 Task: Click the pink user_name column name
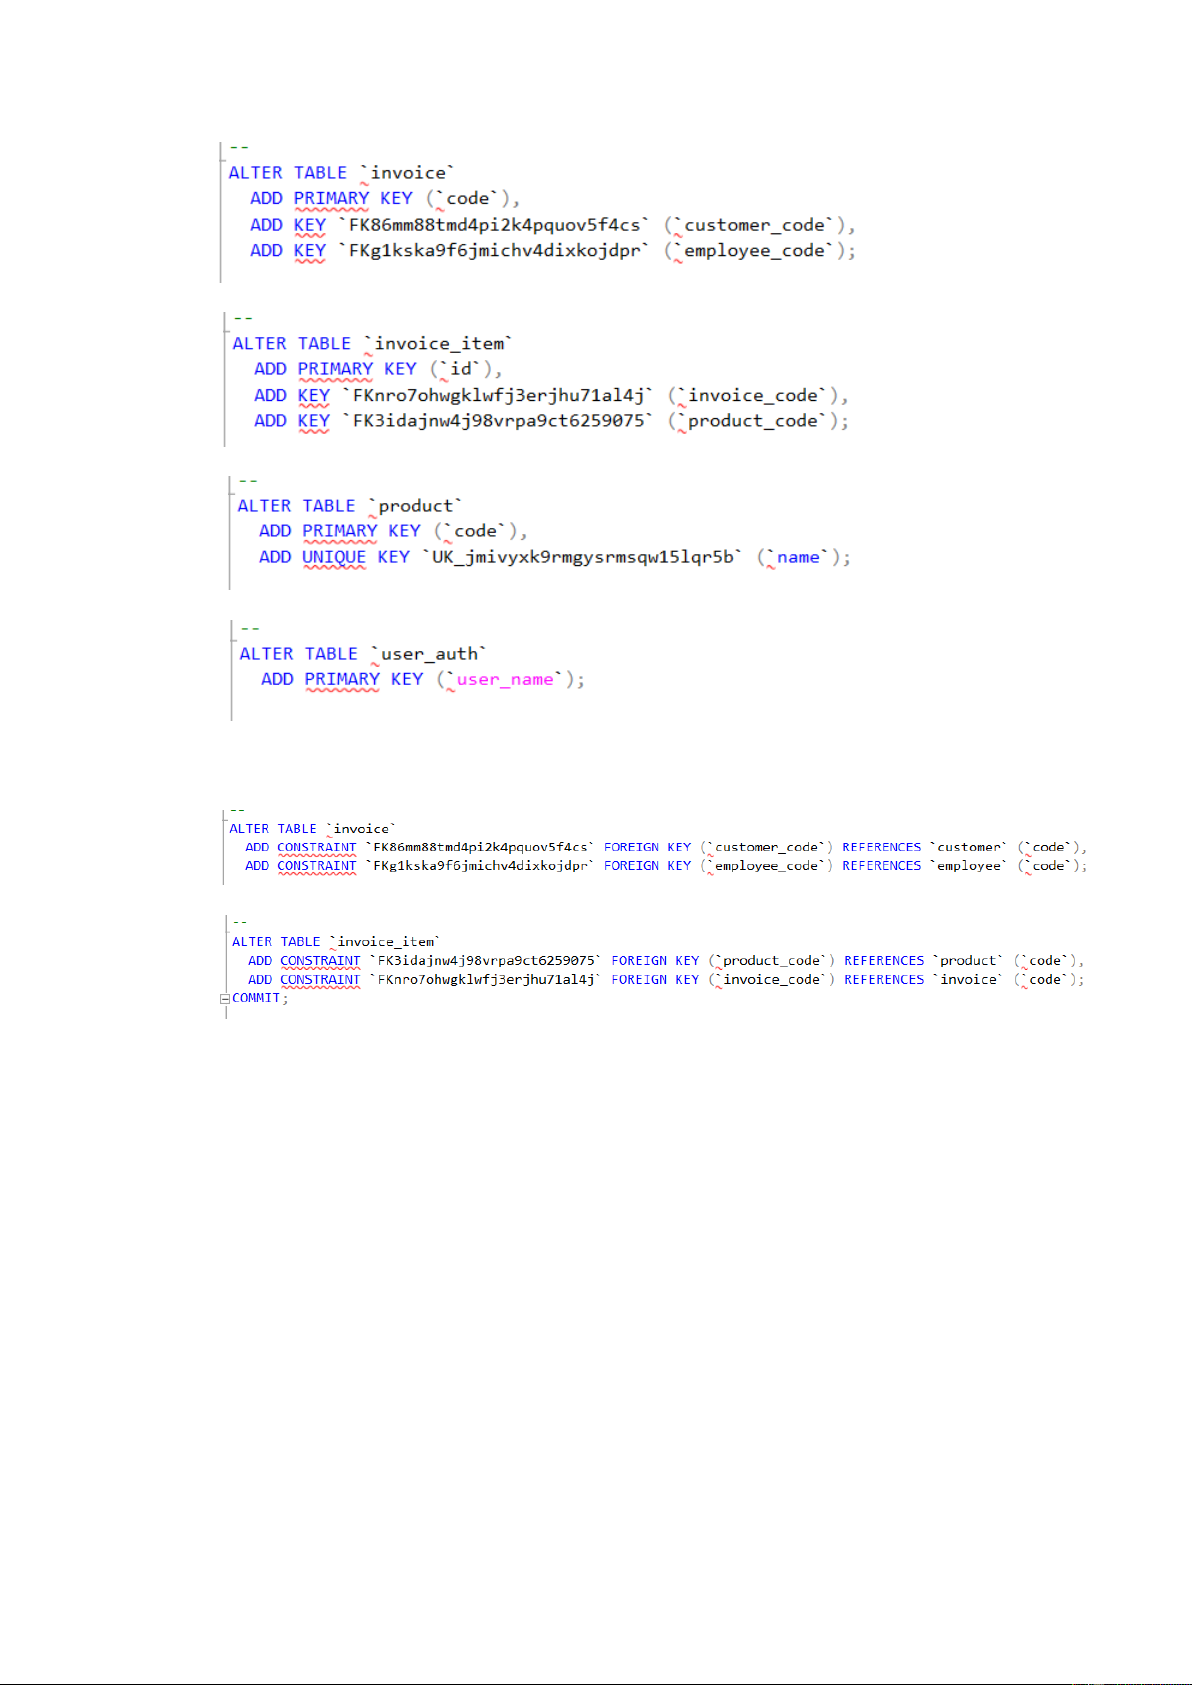point(505,680)
